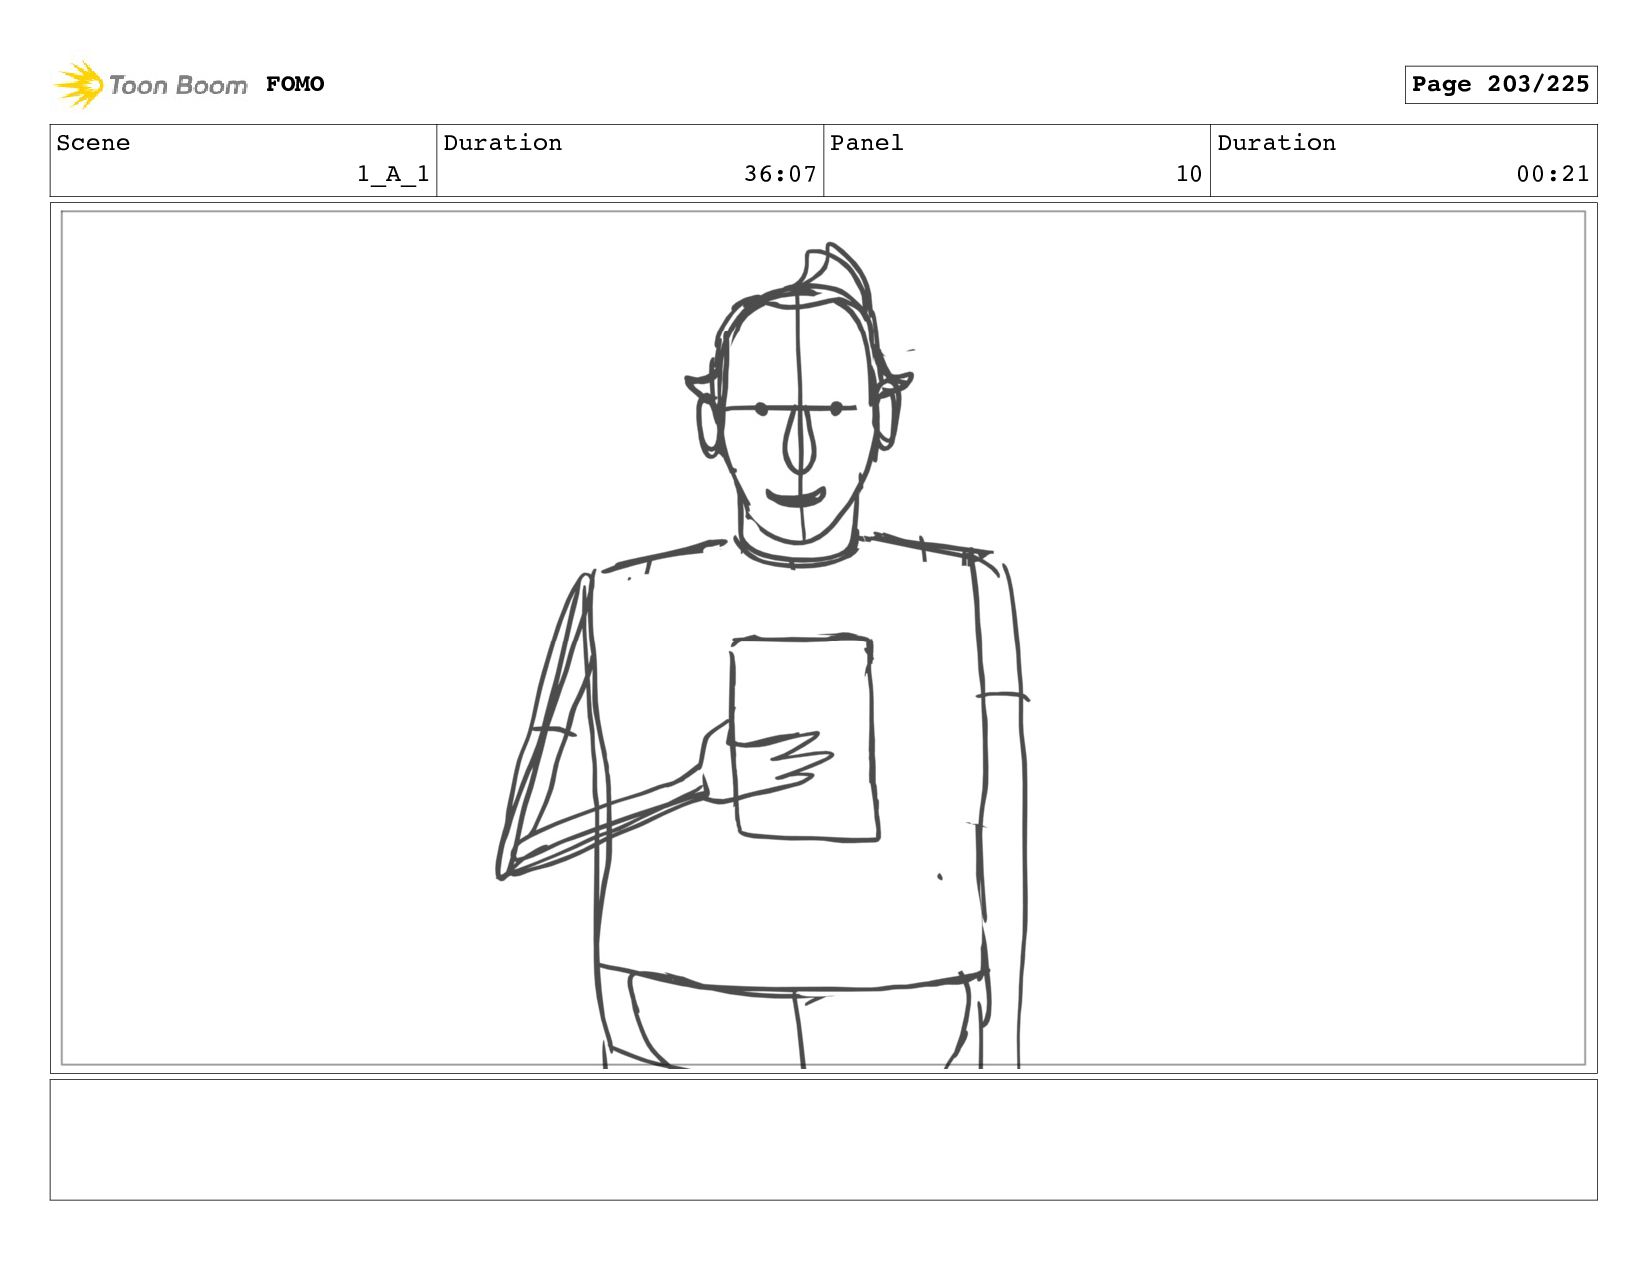
Task: Click the Toon Boom logo
Action: [150, 84]
